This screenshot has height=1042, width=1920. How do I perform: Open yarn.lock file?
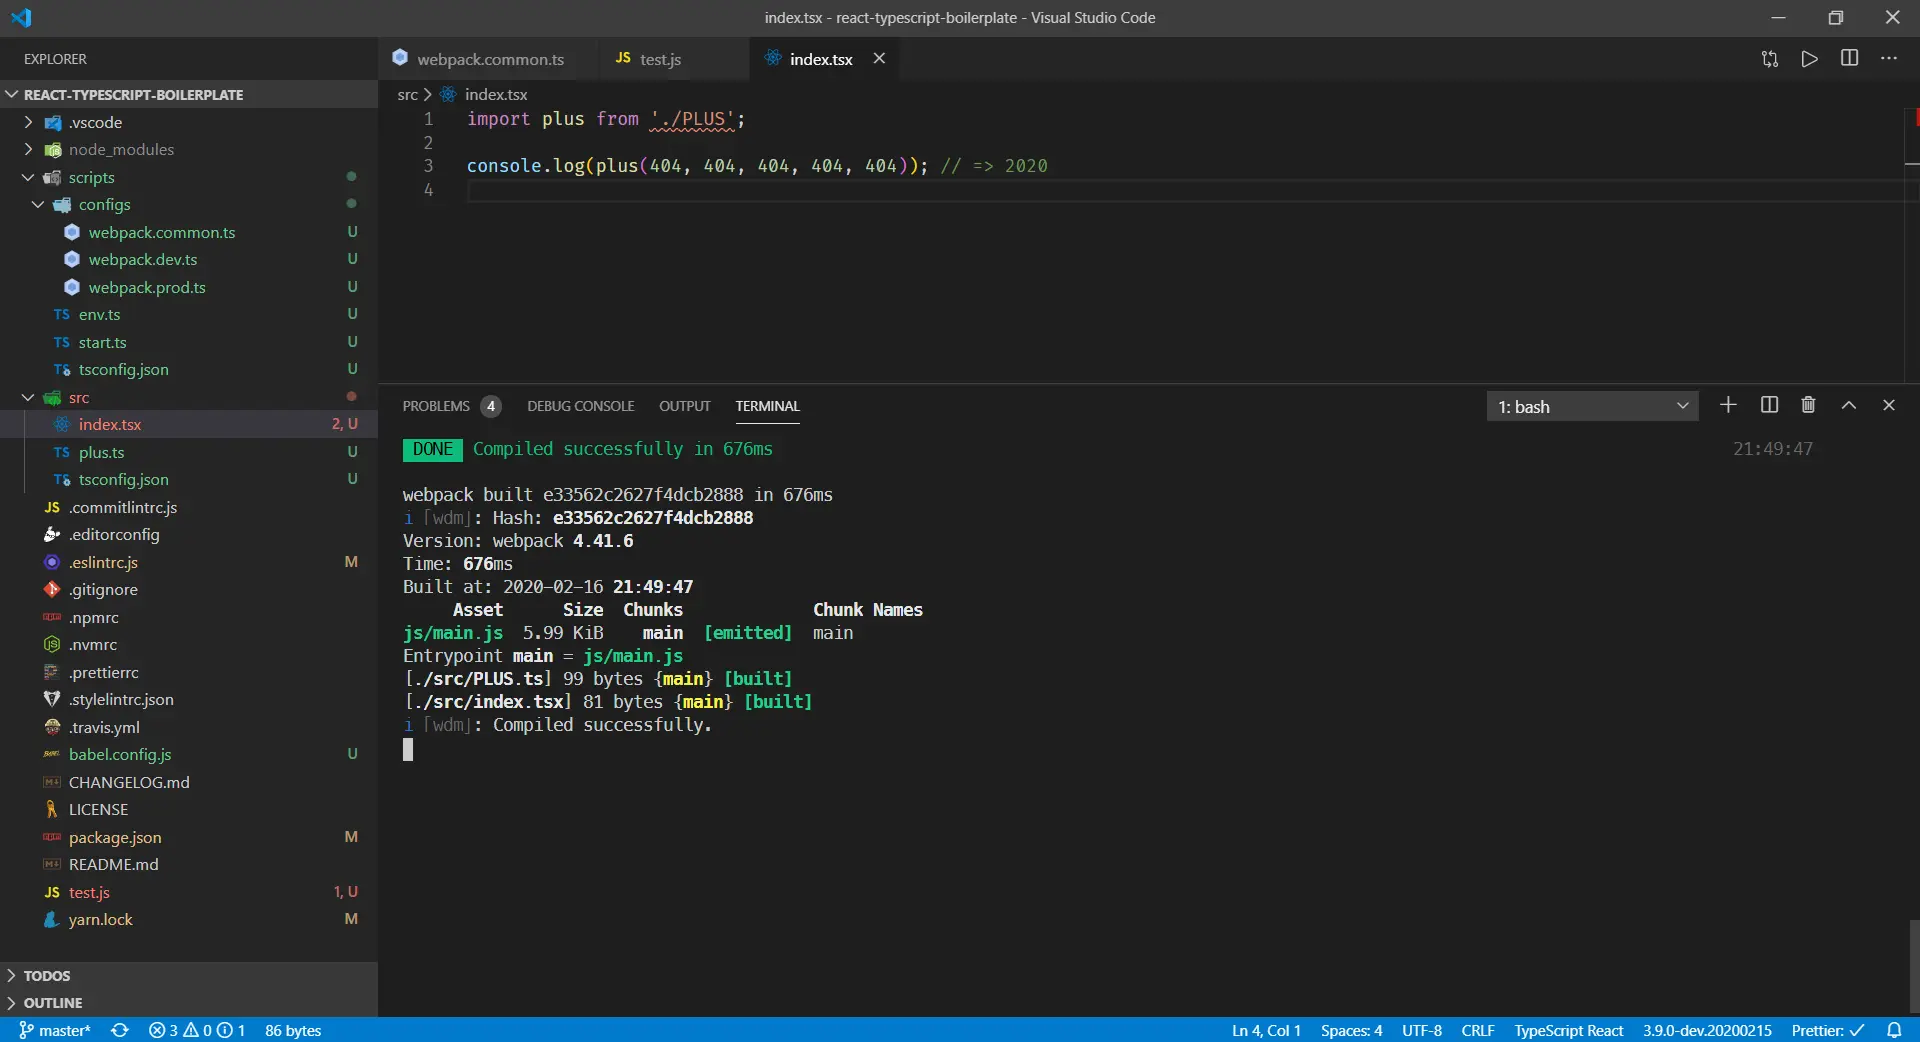(189, 919)
